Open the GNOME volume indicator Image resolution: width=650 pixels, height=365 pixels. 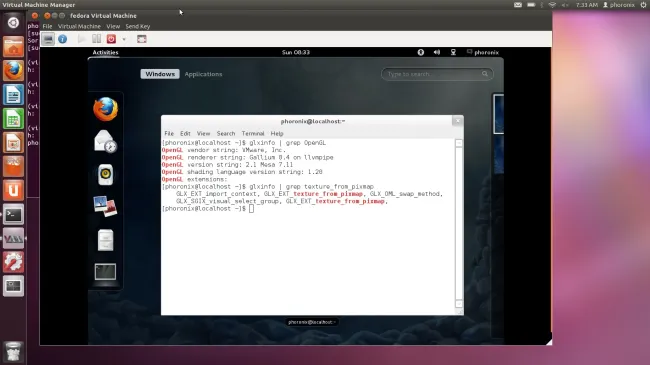(437, 52)
